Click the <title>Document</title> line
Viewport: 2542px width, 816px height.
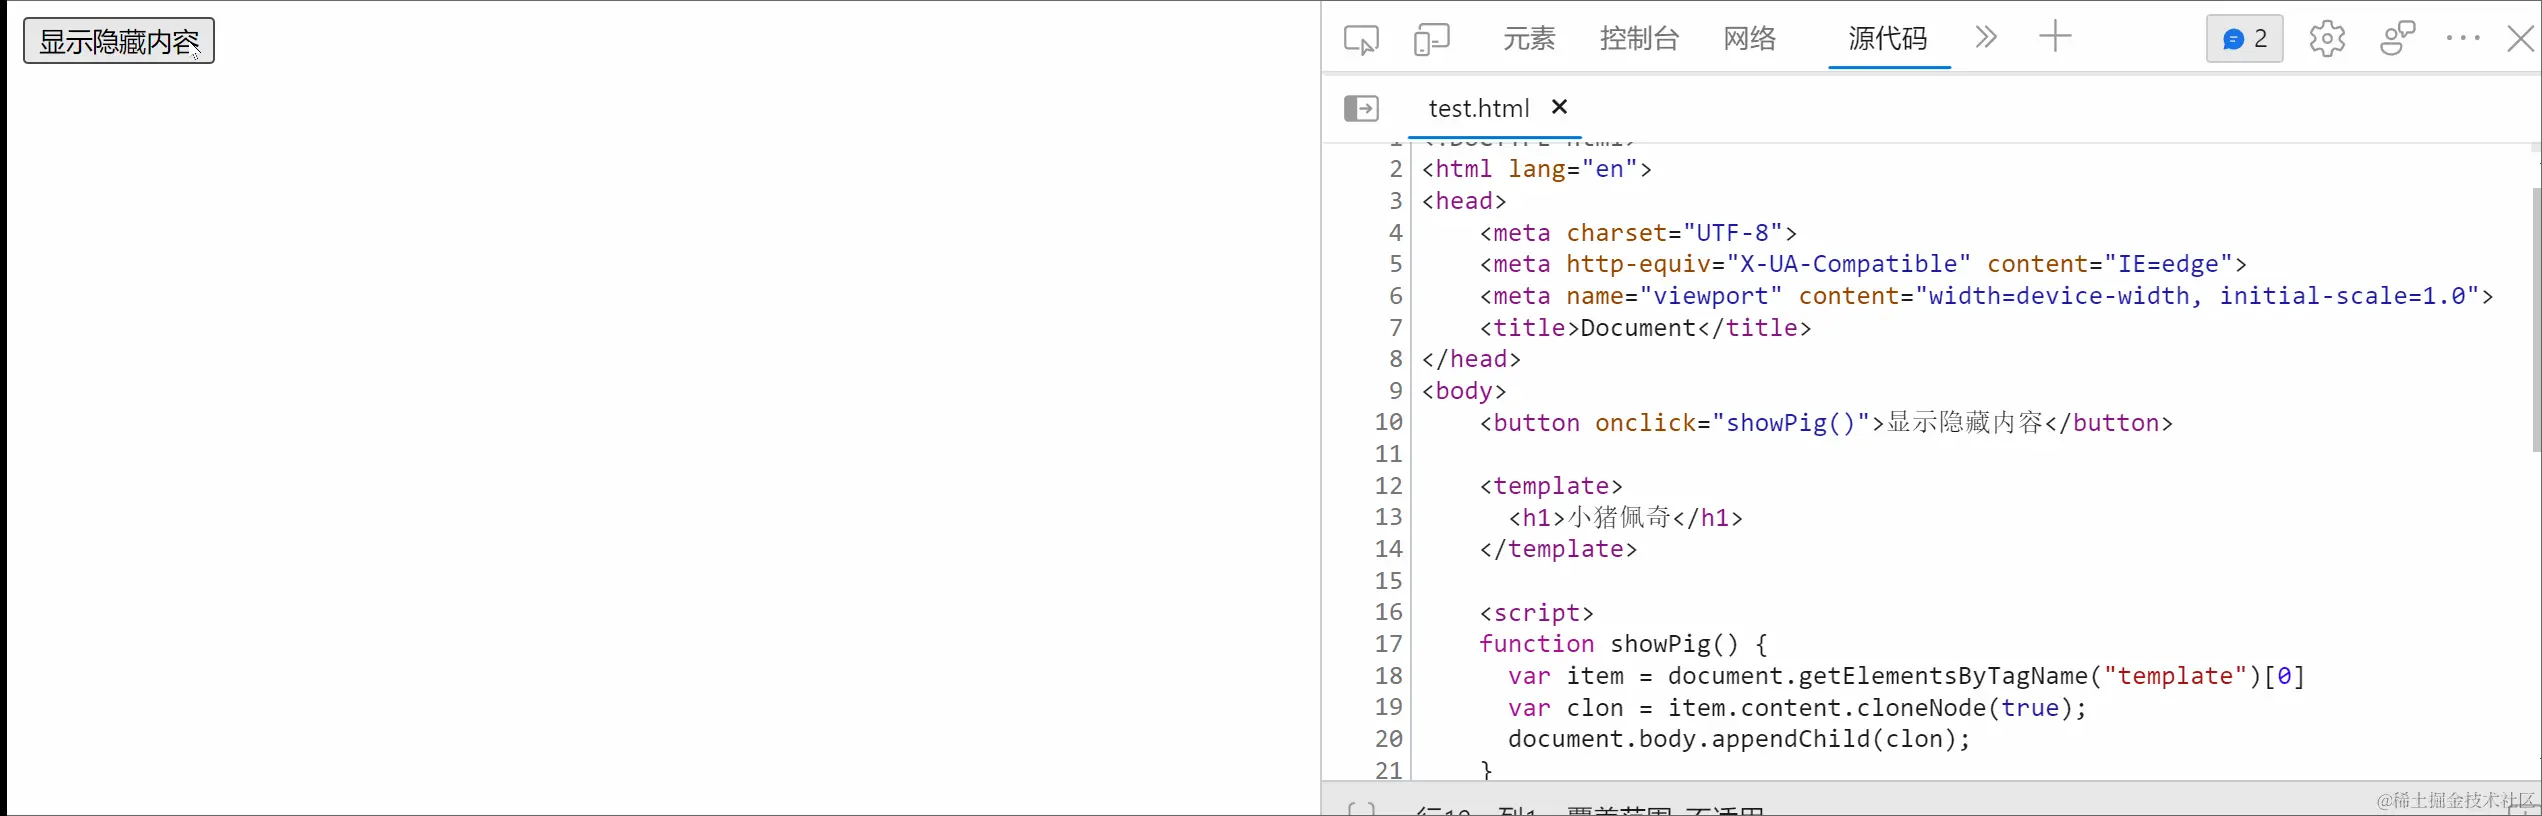[1645, 328]
